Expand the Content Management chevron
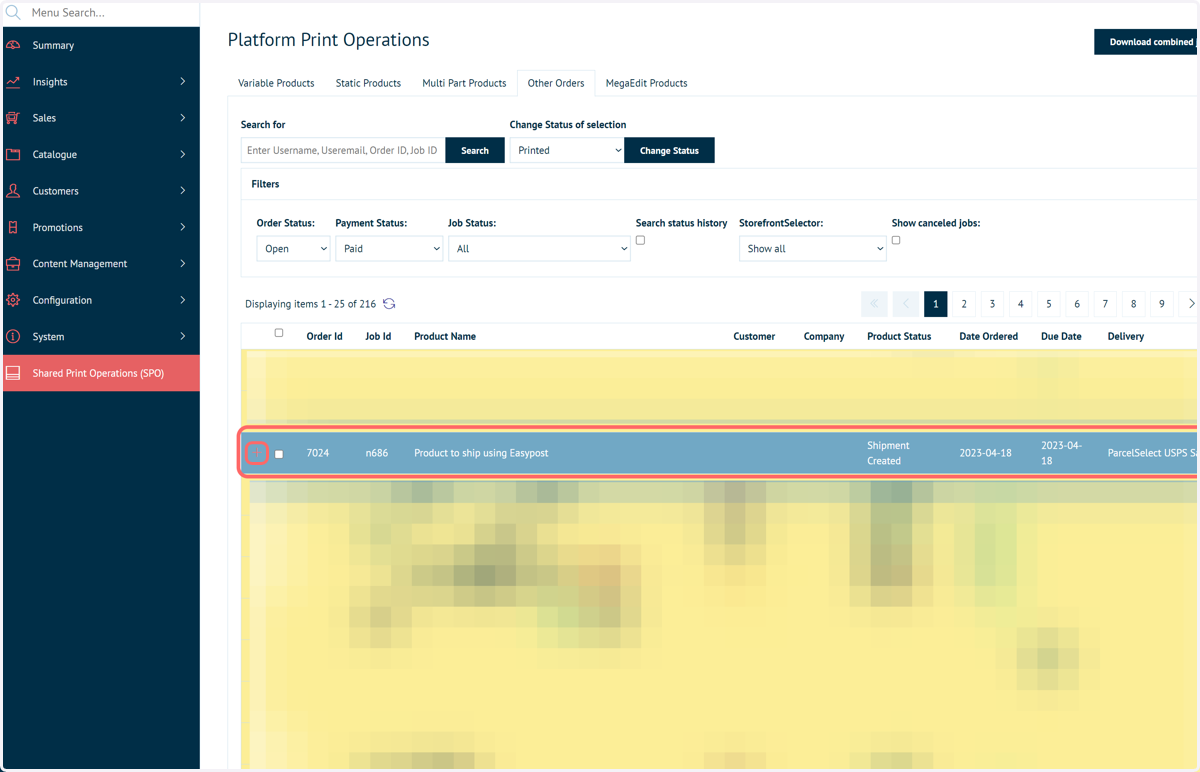This screenshot has width=1200, height=772. [x=183, y=264]
